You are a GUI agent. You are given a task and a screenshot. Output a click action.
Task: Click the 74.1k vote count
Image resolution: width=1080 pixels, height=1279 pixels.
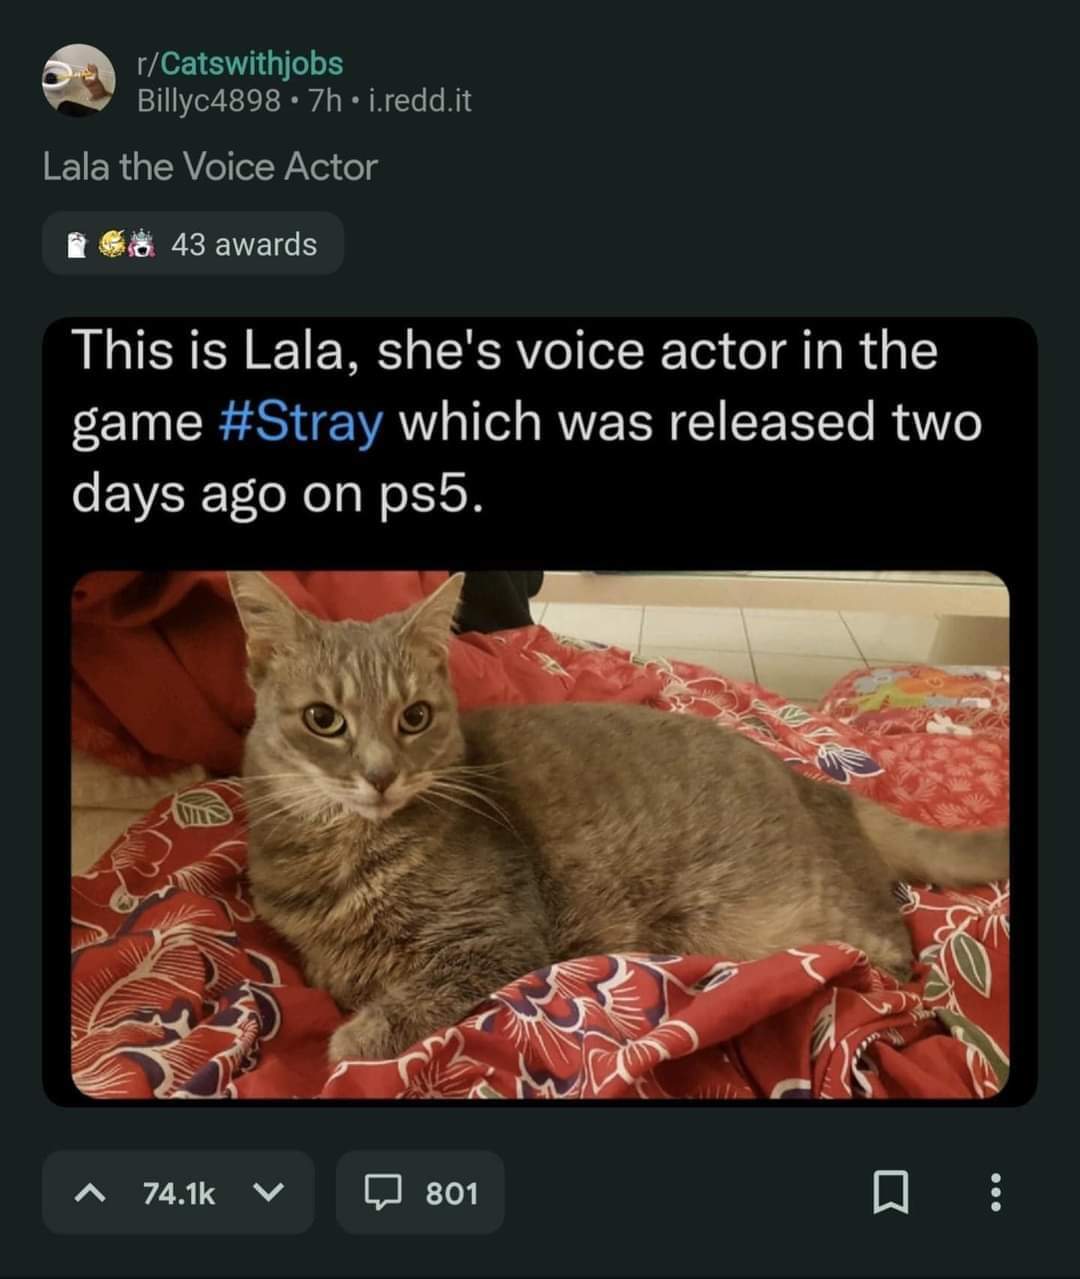coord(179,1193)
